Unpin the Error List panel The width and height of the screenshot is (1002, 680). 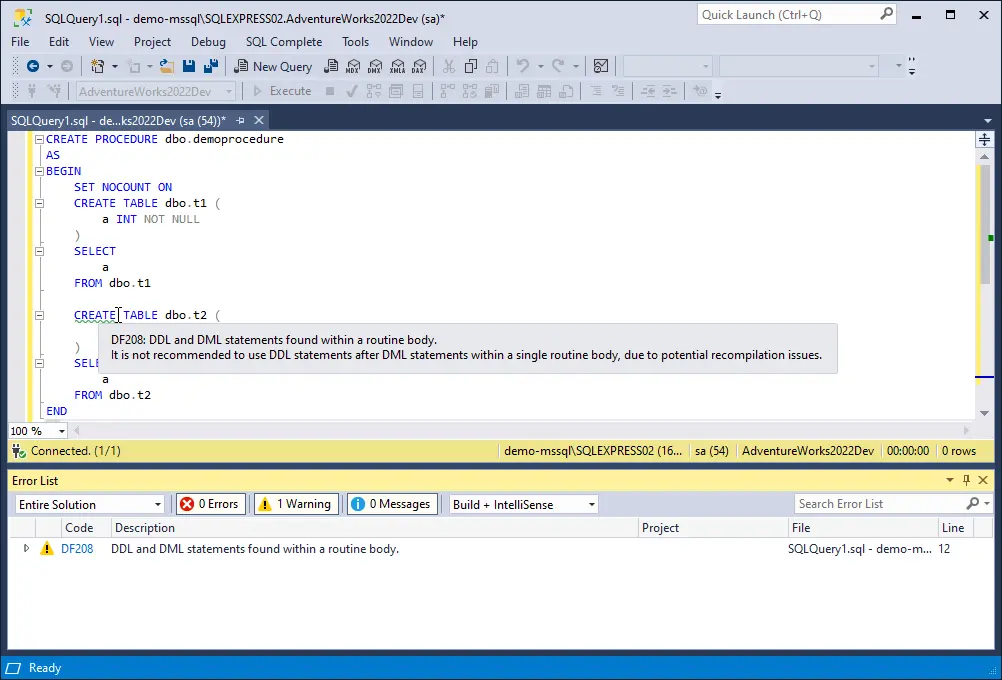[969, 480]
